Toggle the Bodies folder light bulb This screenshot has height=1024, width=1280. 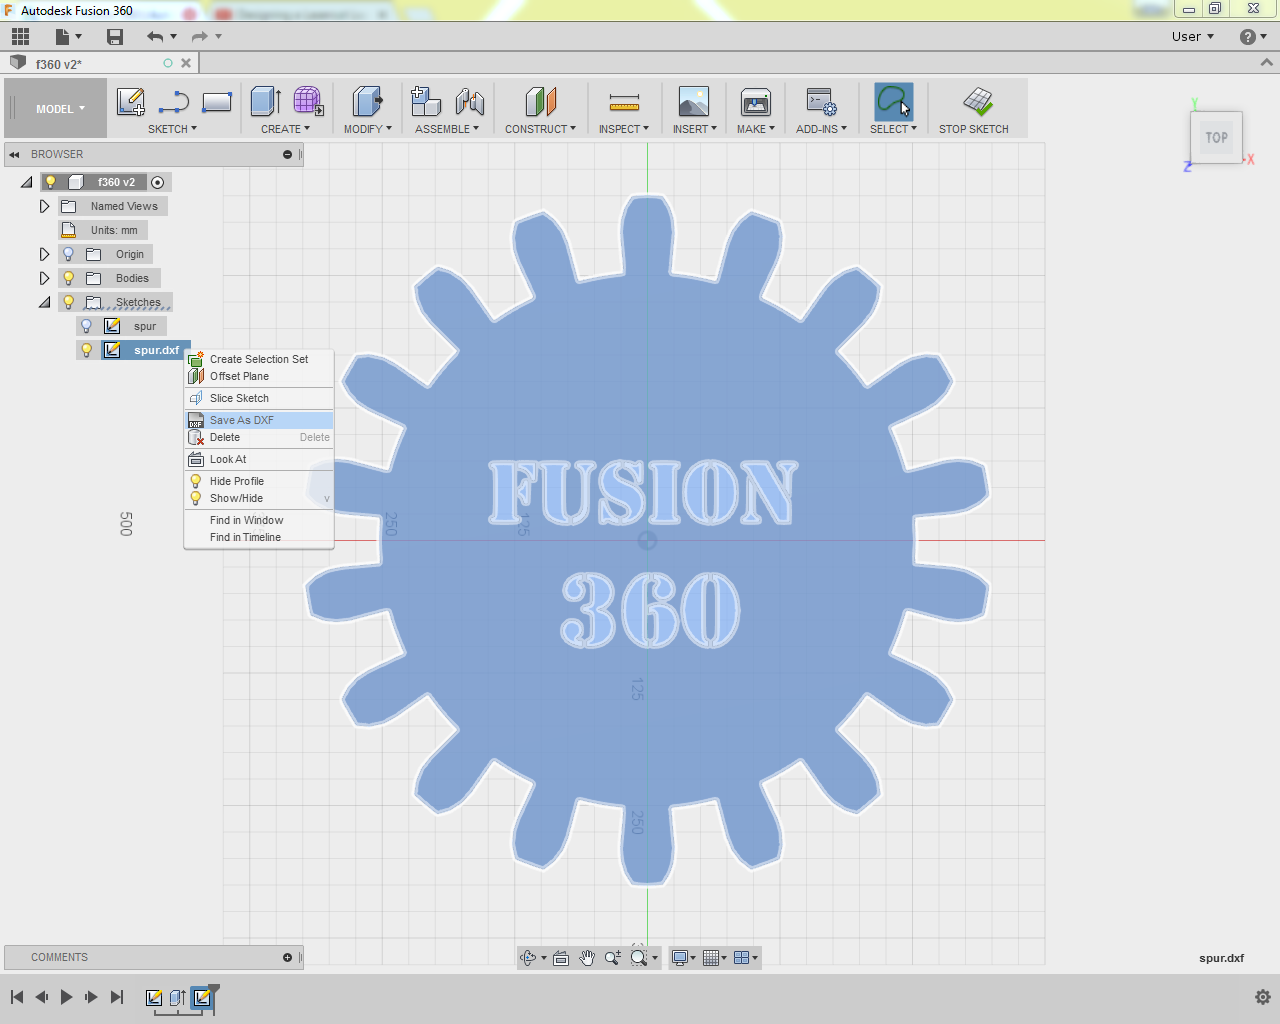tap(68, 278)
